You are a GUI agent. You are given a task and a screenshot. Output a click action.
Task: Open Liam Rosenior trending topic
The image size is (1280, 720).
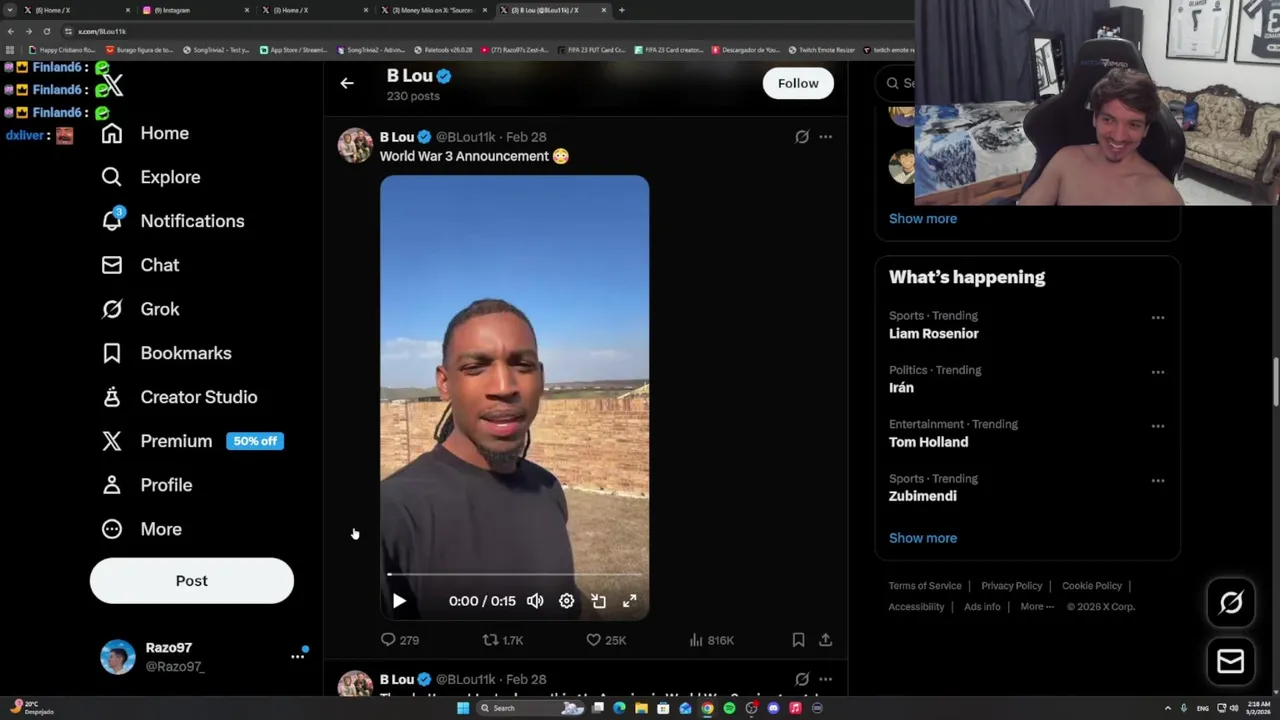934,334
